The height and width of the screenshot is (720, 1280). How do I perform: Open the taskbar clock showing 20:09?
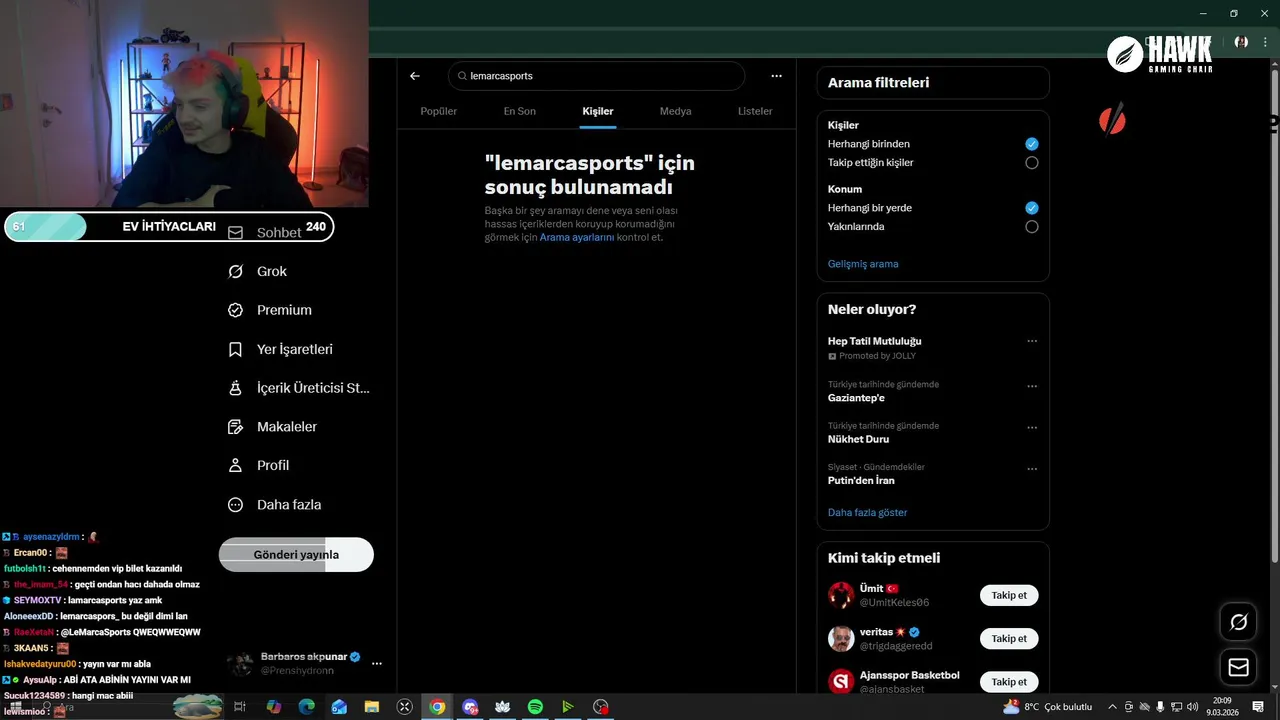point(1222,707)
